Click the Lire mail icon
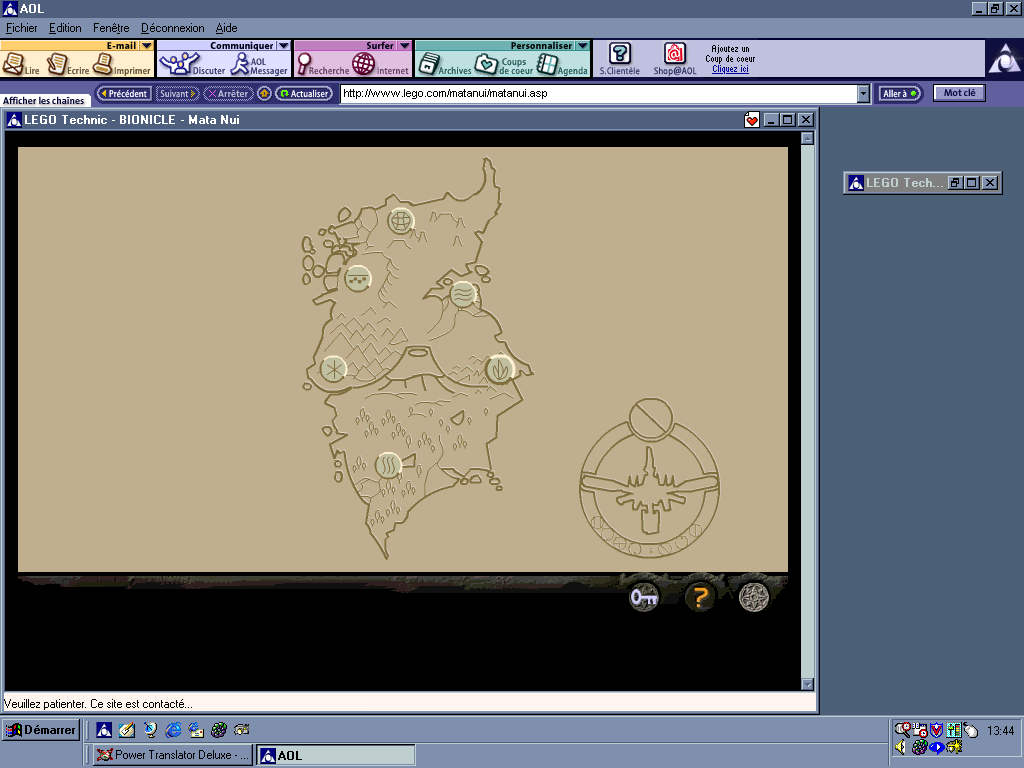 pos(21,64)
